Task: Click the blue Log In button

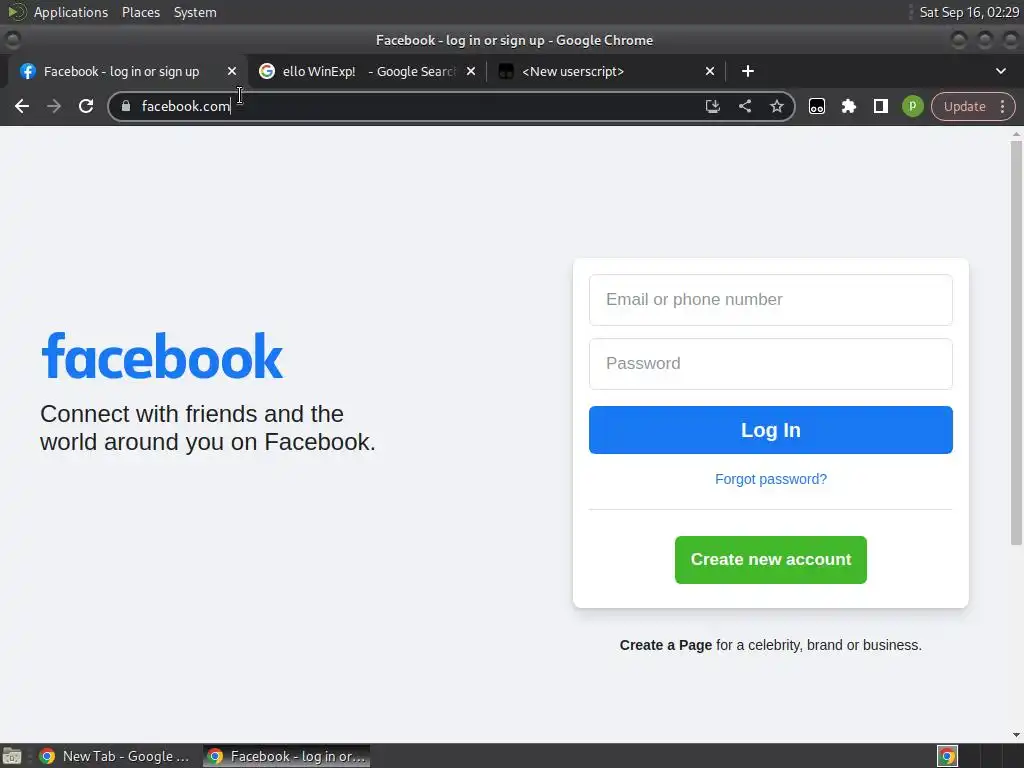Action: click(x=771, y=430)
